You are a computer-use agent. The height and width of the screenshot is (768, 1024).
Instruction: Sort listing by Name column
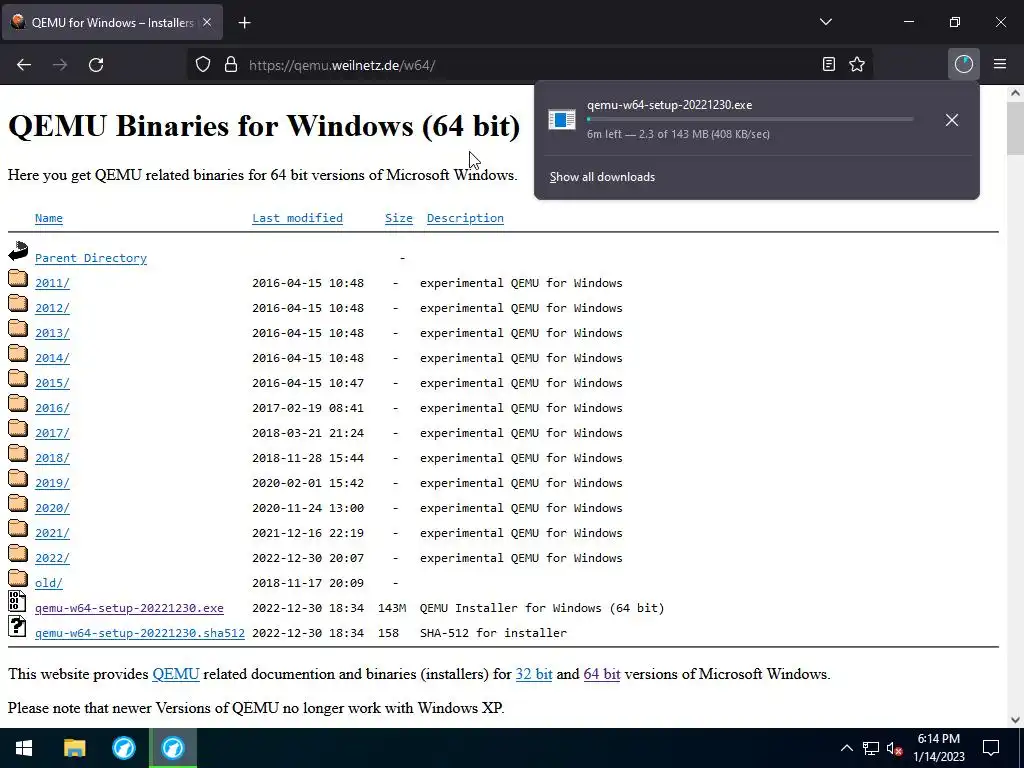[49, 218]
